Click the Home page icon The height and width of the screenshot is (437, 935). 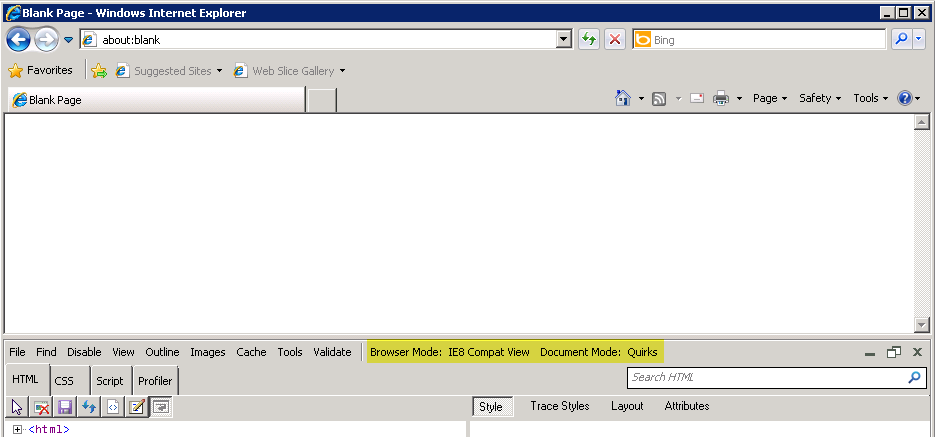(x=622, y=98)
